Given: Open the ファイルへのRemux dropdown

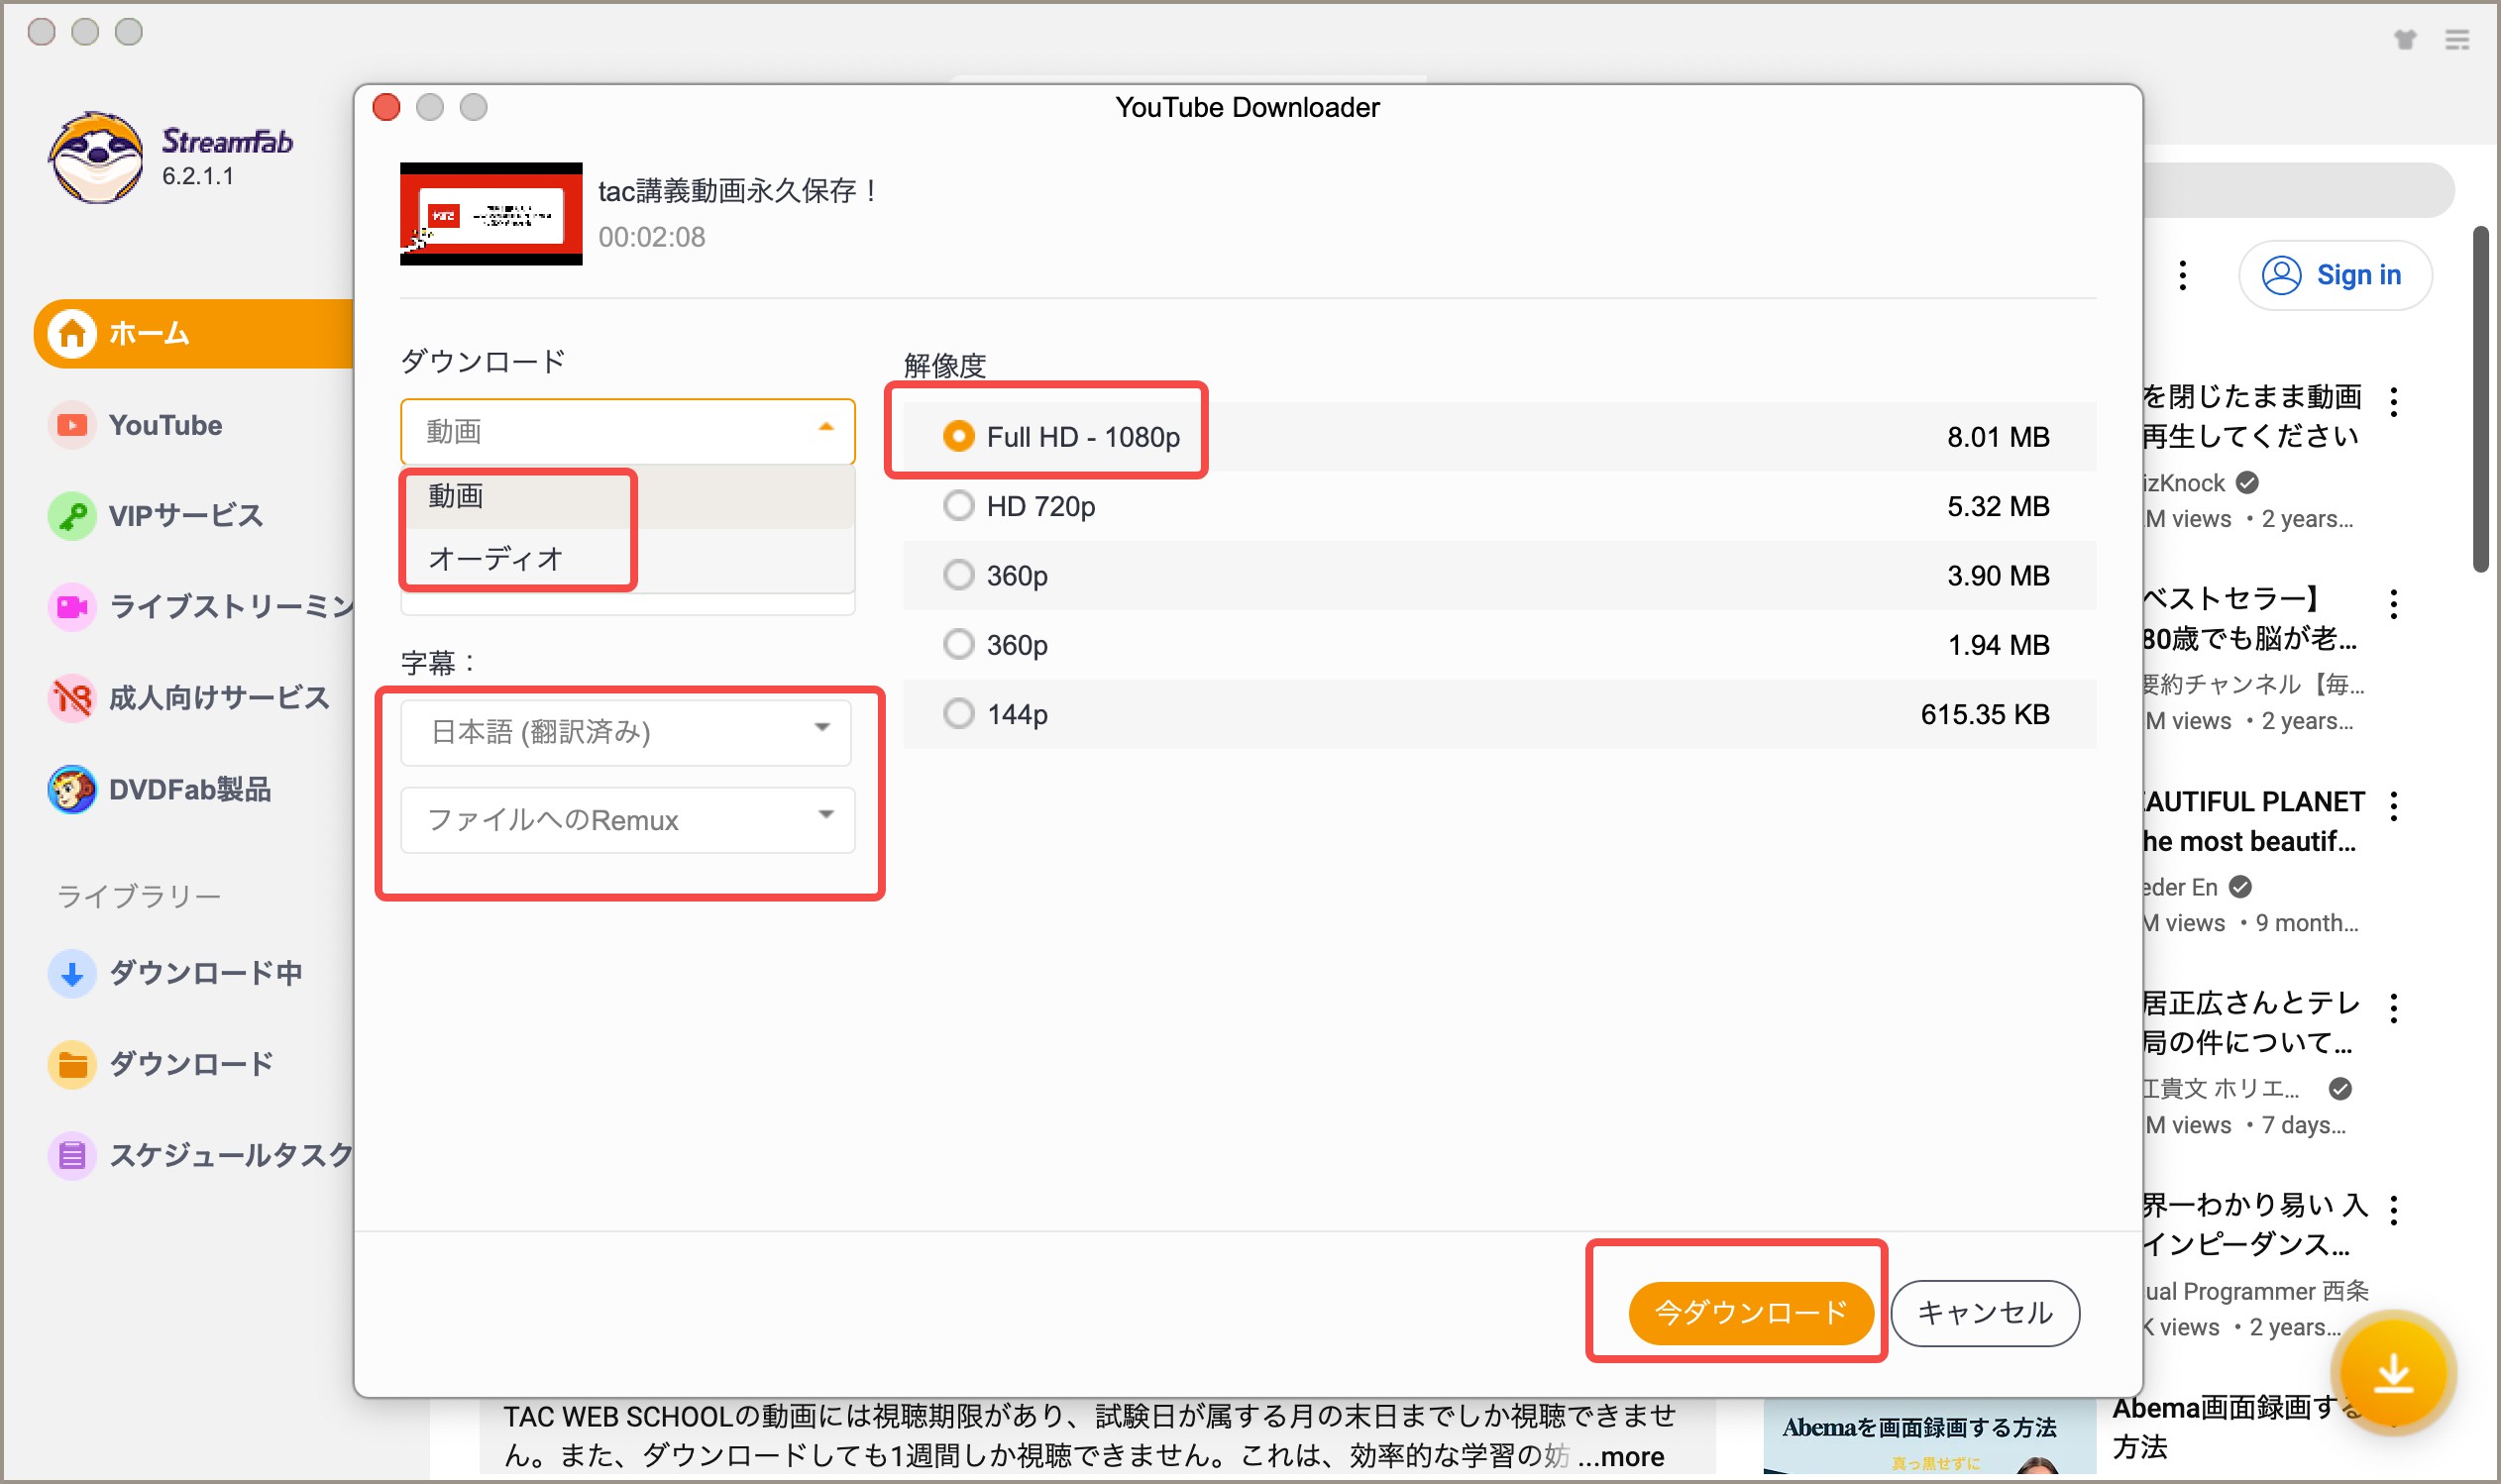Looking at the screenshot, I should pyautogui.click(x=627, y=820).
